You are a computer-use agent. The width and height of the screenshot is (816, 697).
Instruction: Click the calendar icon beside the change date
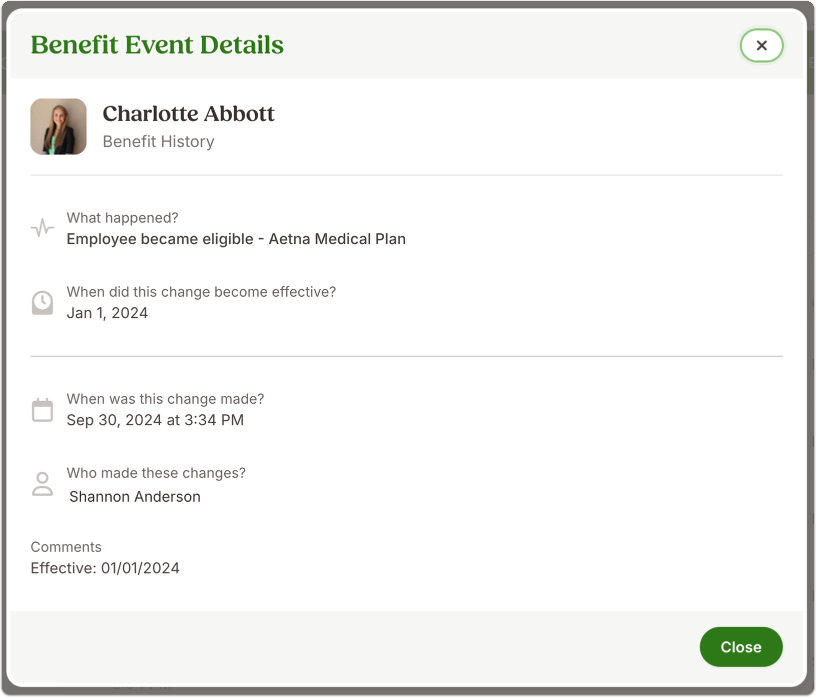(42, 410)
